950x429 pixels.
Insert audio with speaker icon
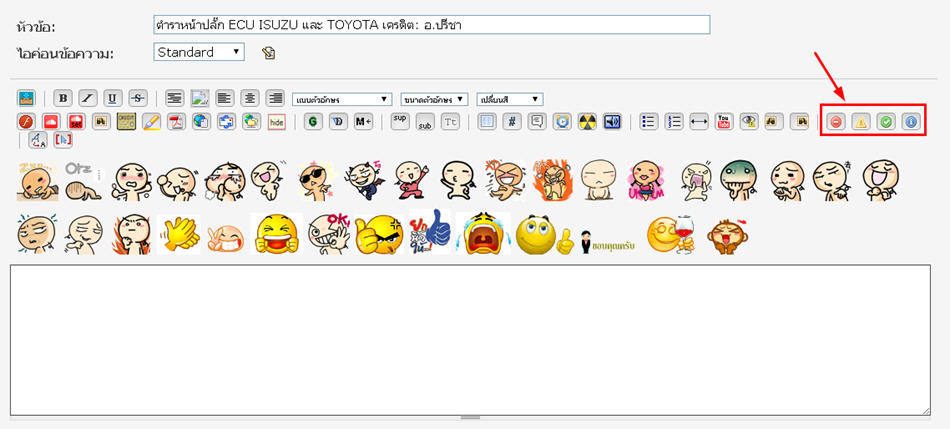point(612,122)
